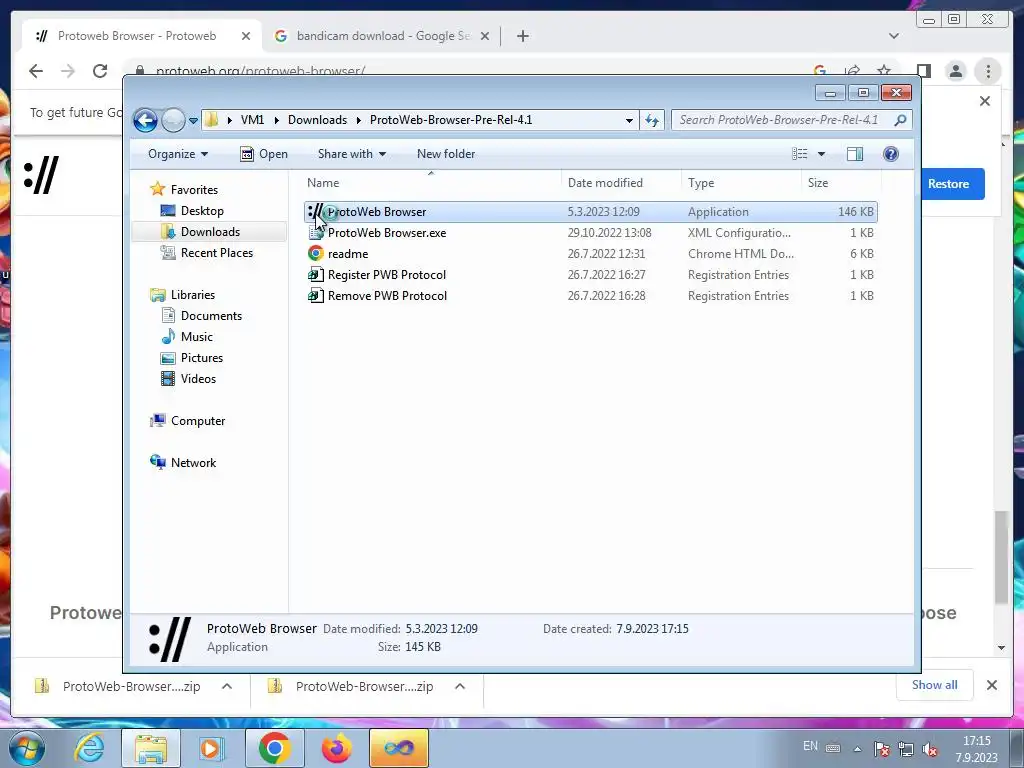The image size is (1024, 768).
Task: Dismiss the Chrome notification bar with X
Action: (985, 101)
